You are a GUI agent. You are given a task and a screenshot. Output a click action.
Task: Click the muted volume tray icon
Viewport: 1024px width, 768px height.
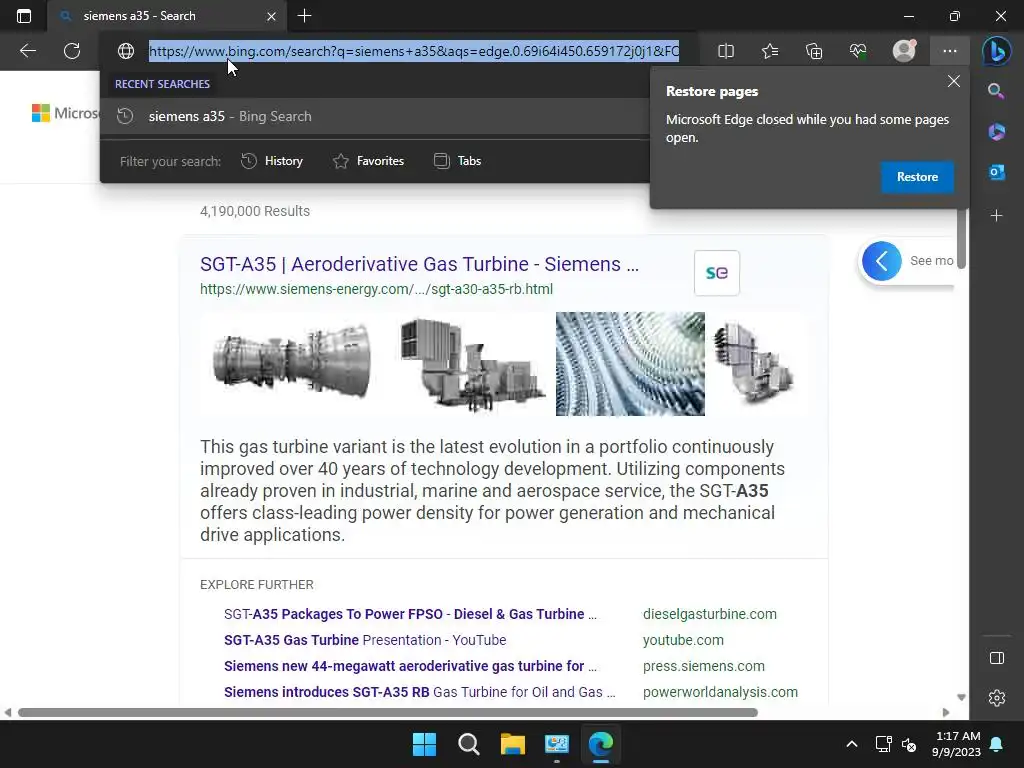pyautogui.click(x=909, y=744)
